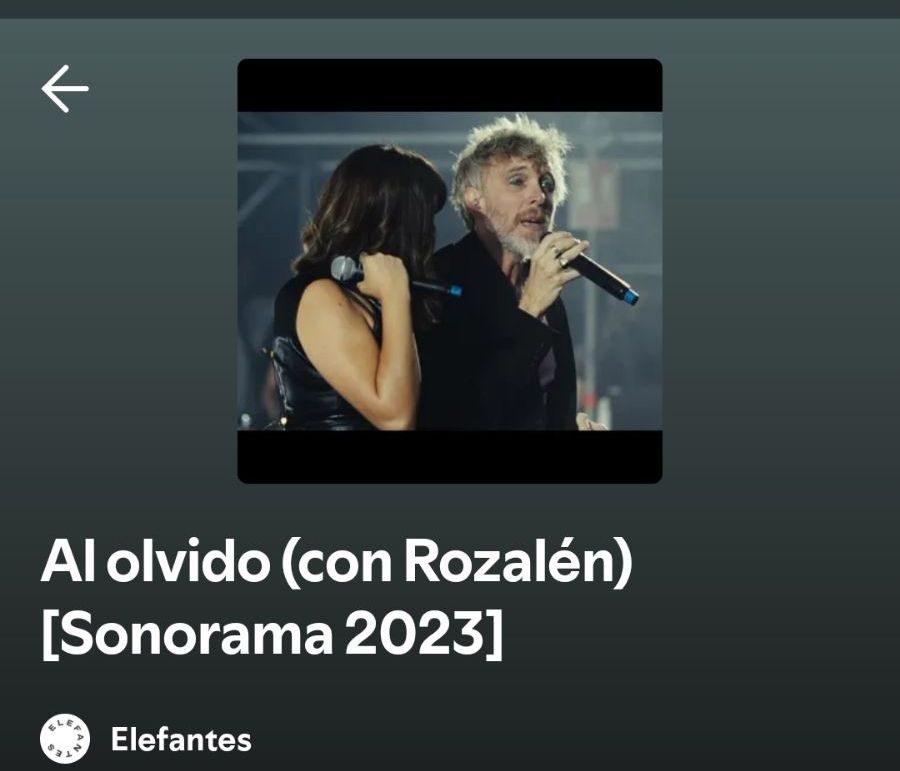
Task: Go back using the left arrow
Action: (65, 88)
